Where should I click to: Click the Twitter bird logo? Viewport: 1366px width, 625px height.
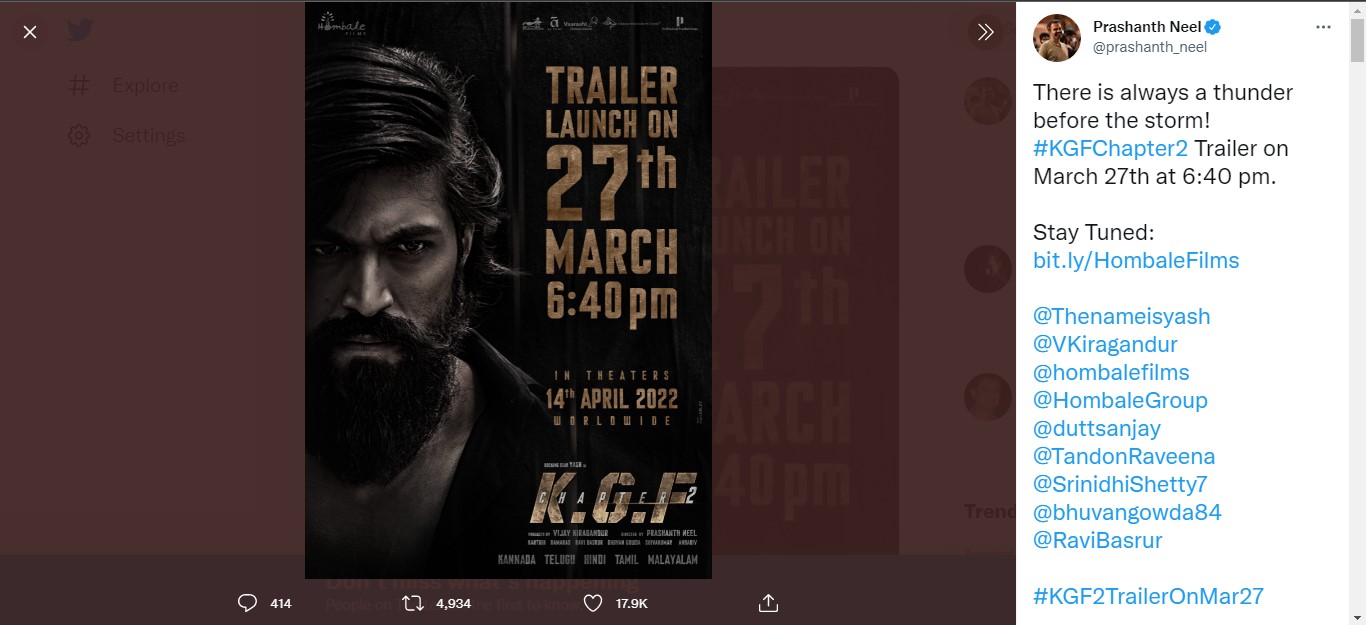pos(80,30)
